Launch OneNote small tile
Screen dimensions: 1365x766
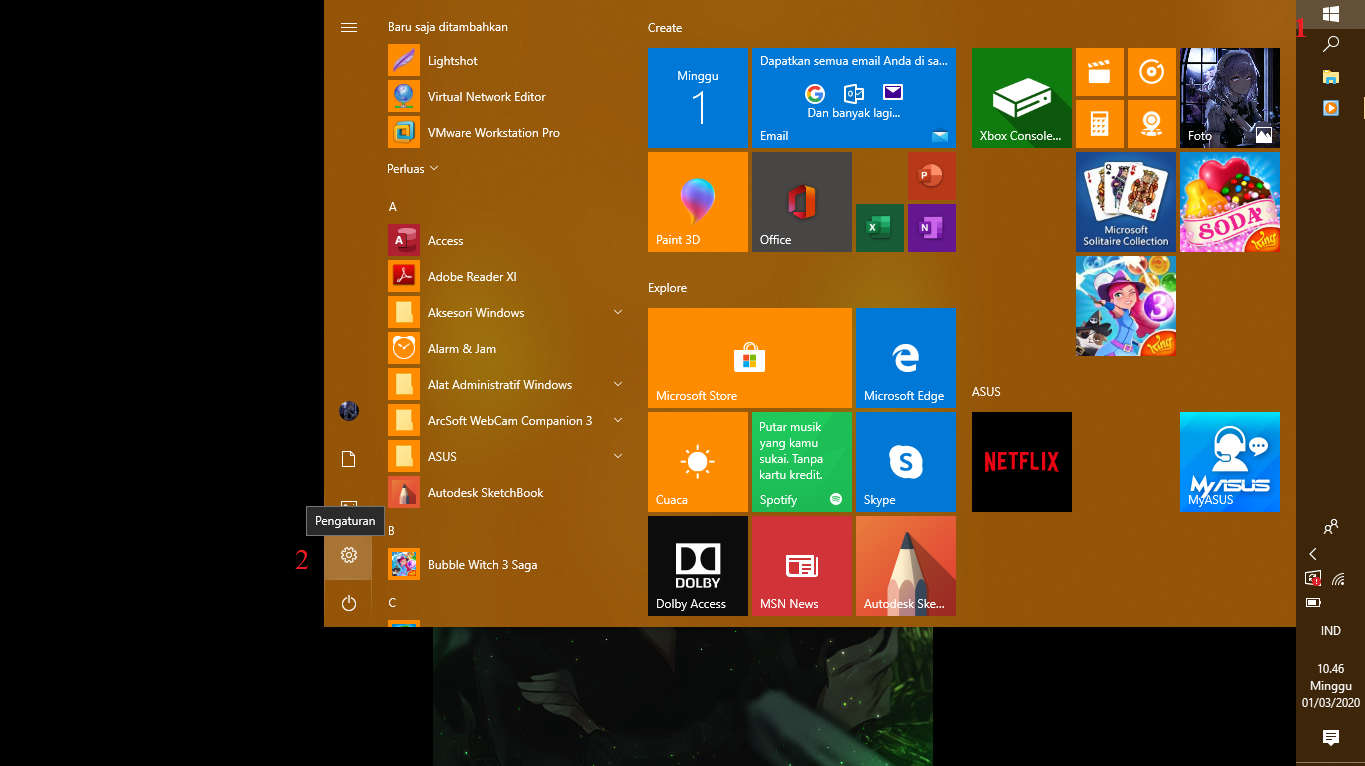[932, 228]
